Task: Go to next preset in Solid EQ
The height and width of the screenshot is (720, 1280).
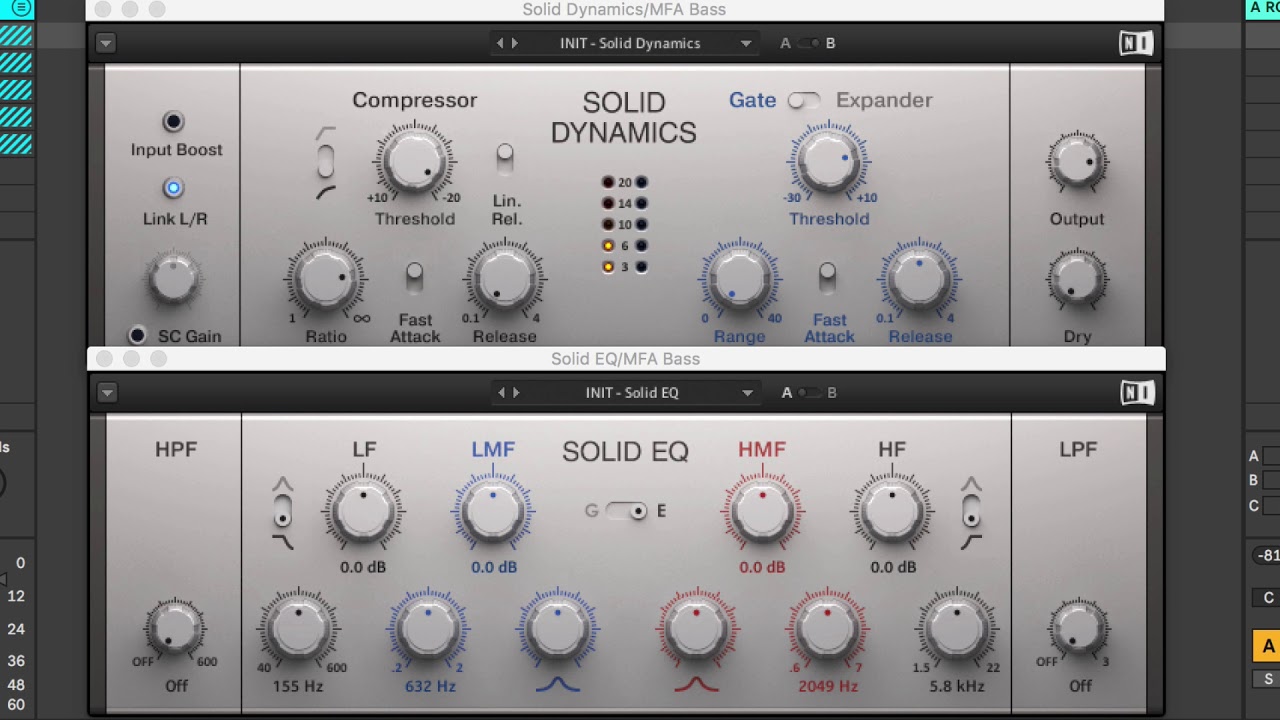Action: [516, 393]
